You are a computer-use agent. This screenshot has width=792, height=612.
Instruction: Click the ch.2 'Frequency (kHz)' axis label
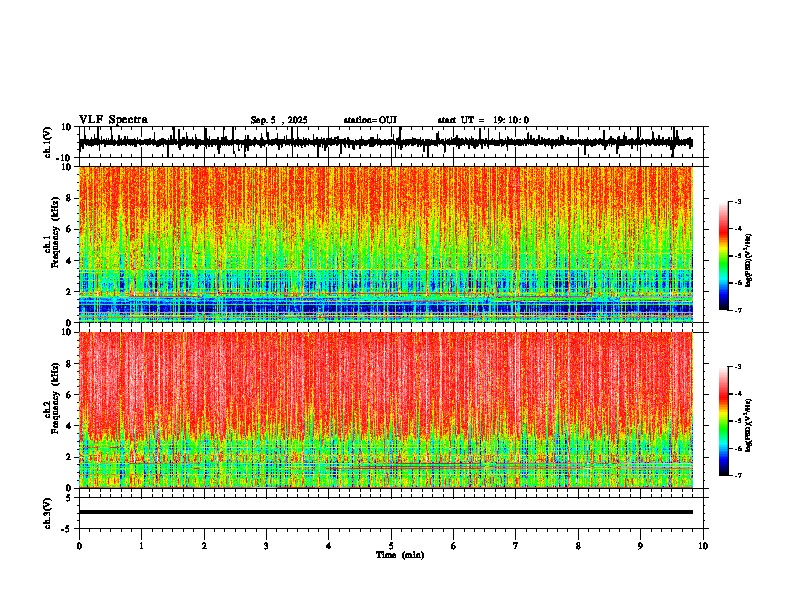pos(56,398)
